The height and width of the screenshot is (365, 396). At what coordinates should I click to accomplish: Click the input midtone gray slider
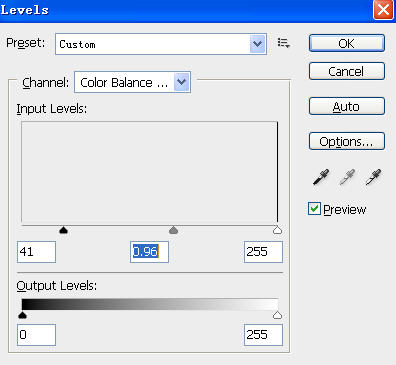pyautogui.click(x=173, y=230)
